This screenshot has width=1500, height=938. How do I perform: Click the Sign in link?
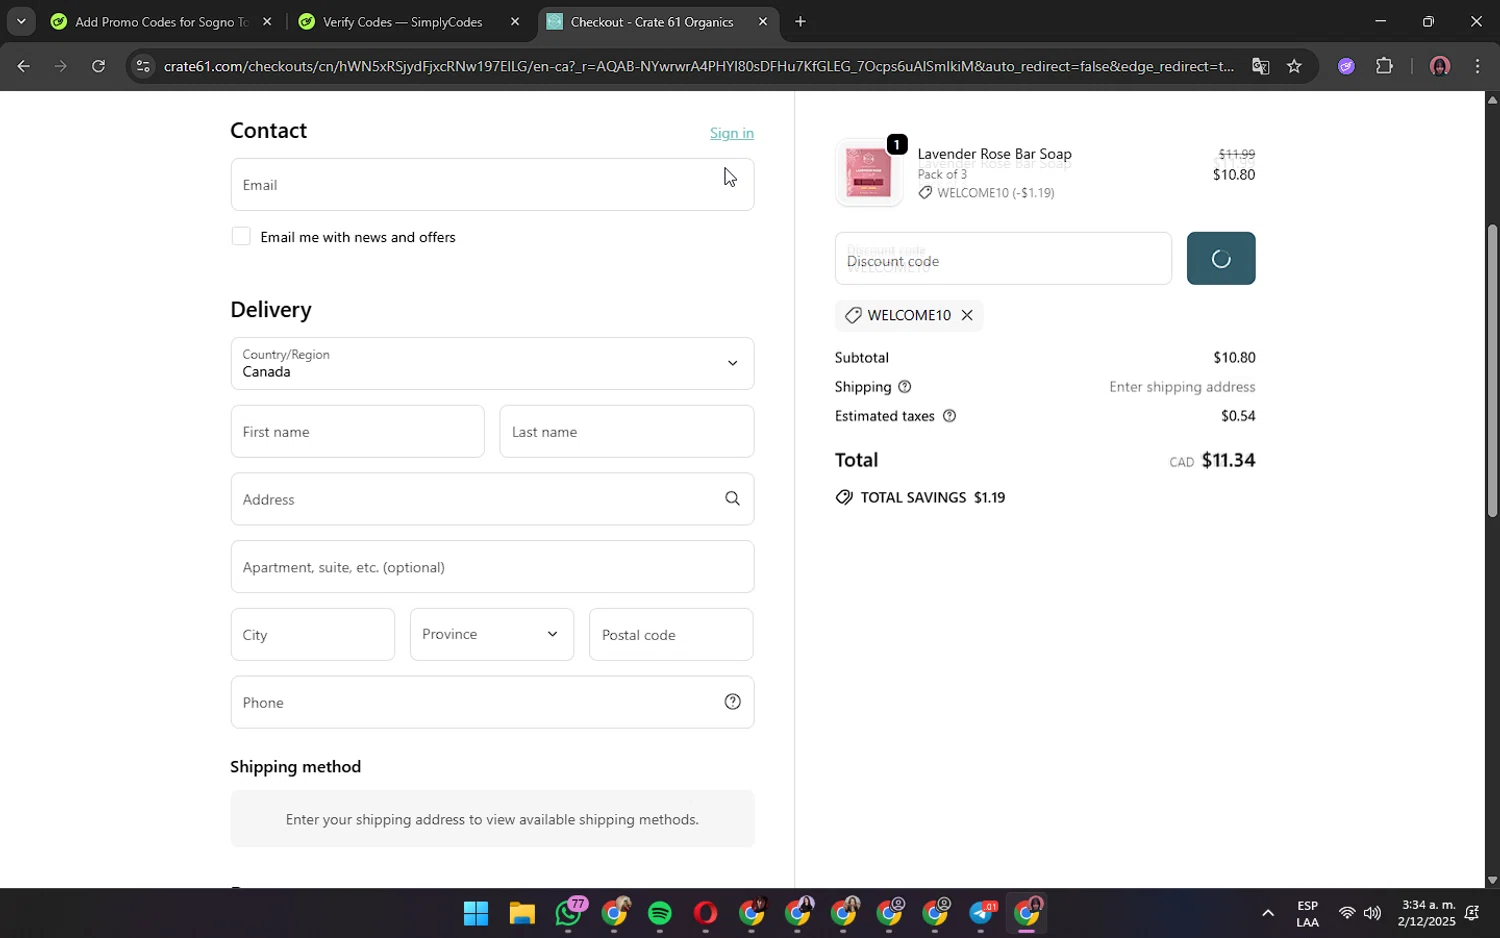tap(731, 133)
